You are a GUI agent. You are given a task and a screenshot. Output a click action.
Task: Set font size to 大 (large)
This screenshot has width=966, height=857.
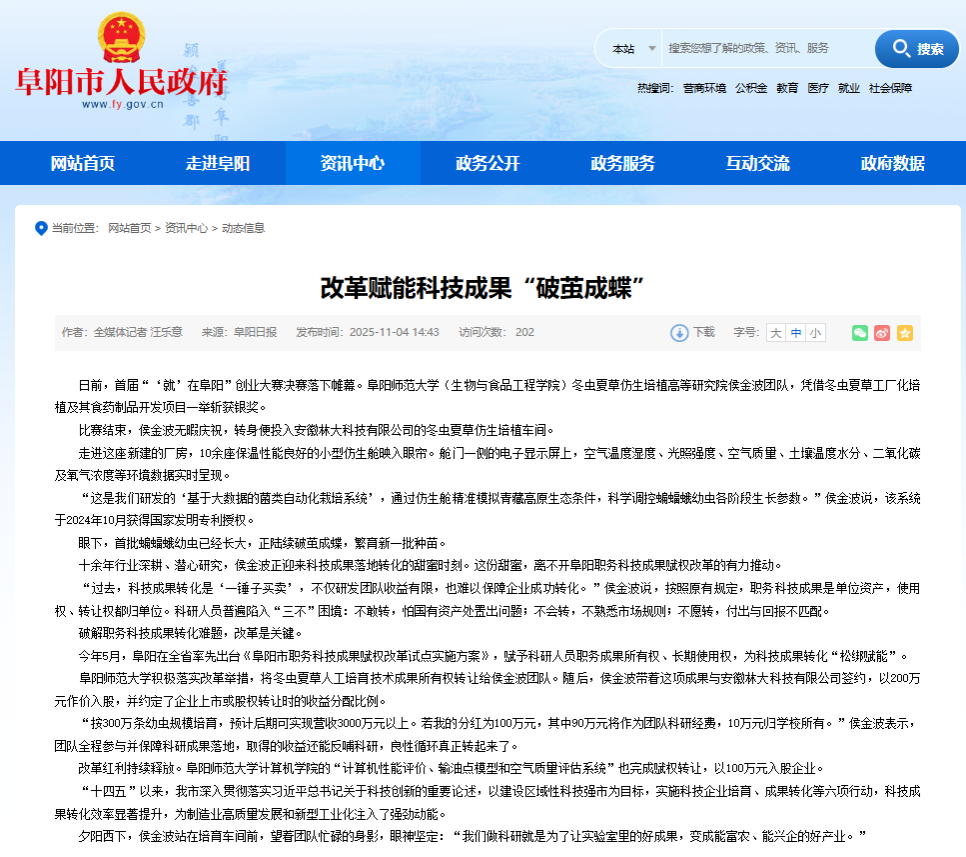[776, 333]
